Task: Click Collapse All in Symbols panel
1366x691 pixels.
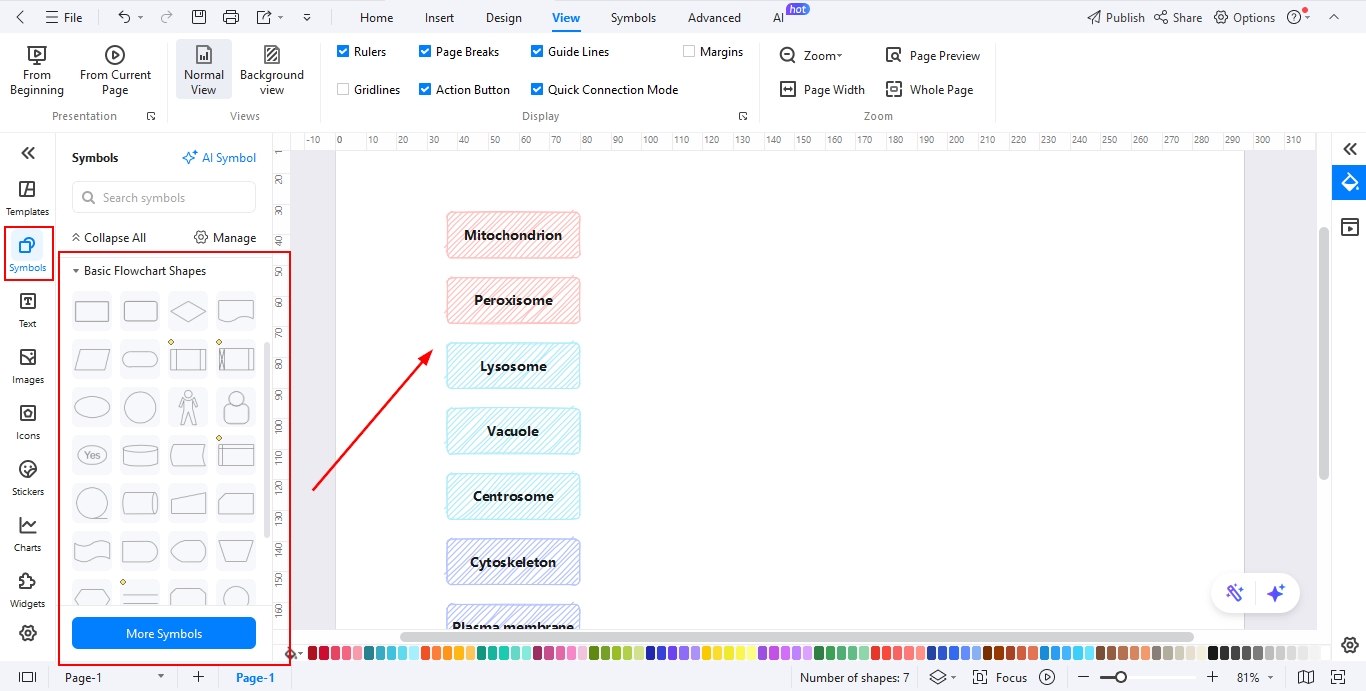Action: (x=108, y=237)
